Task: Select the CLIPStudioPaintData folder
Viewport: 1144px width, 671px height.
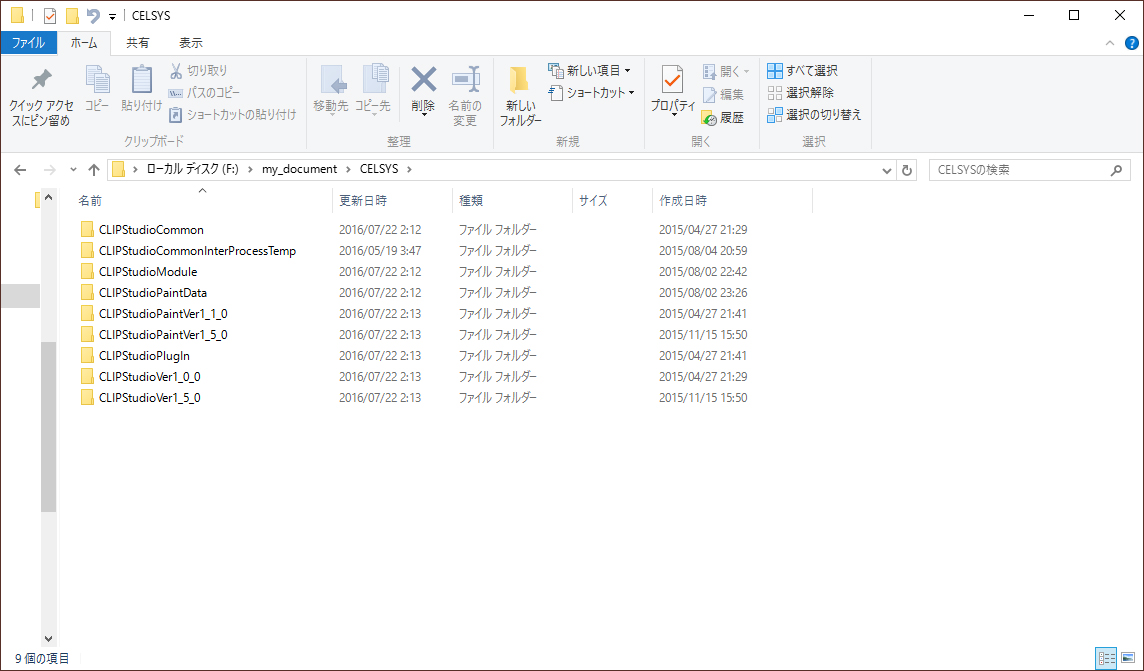Action: point(144,293)
